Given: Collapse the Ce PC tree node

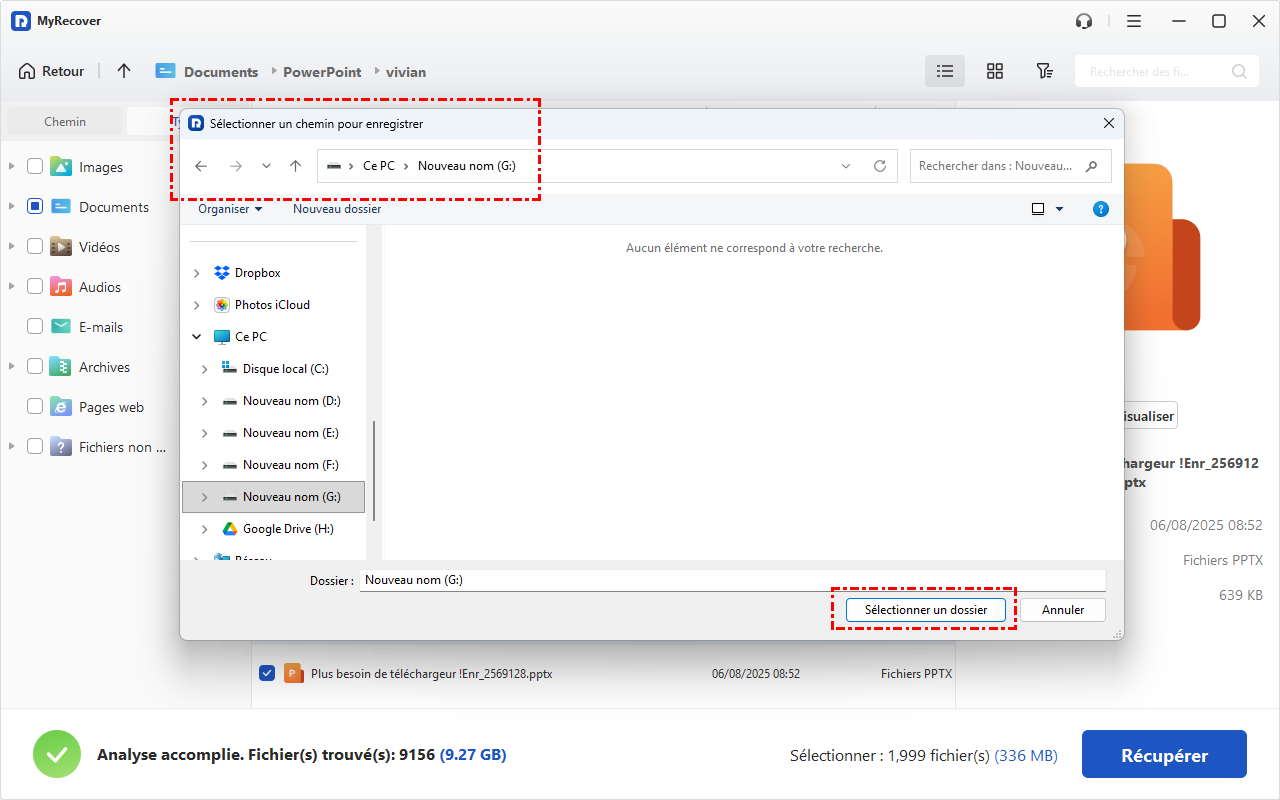Looking at the screenshot, I should (x=197, y=337).
